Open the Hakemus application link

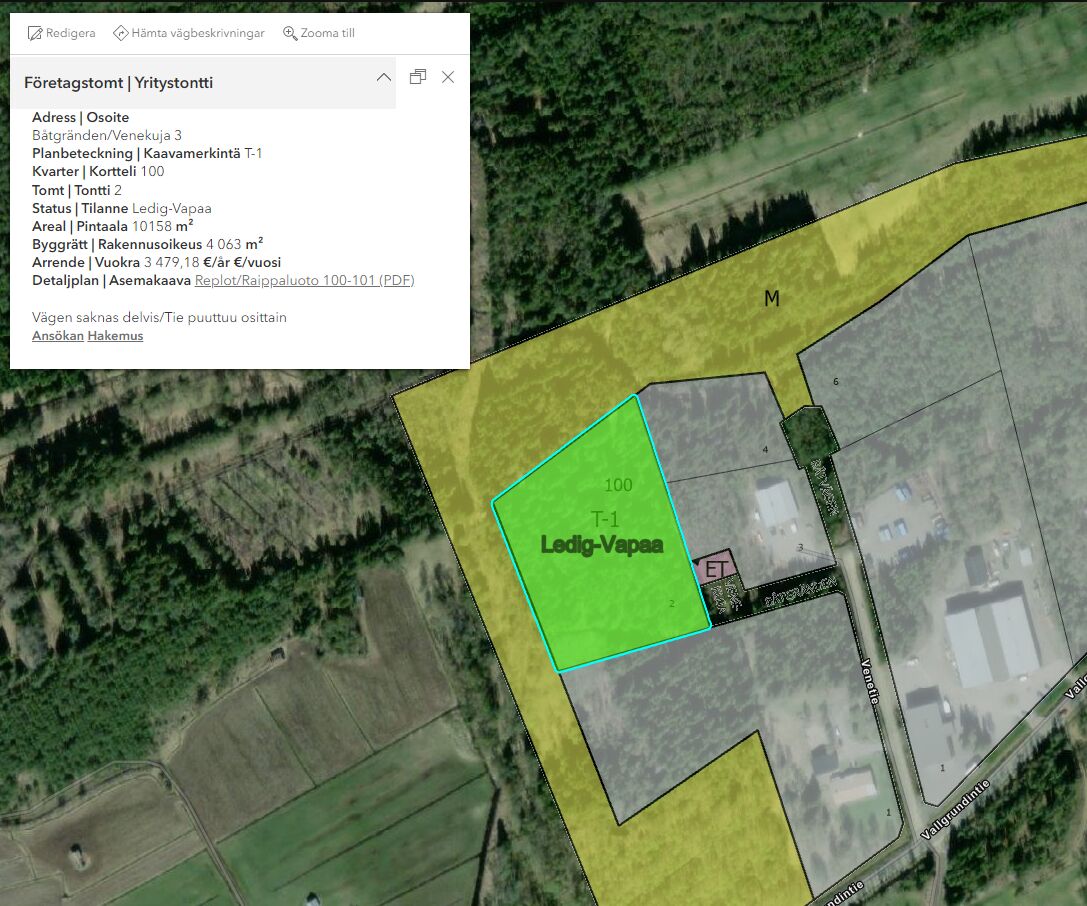tap(115, 336)
